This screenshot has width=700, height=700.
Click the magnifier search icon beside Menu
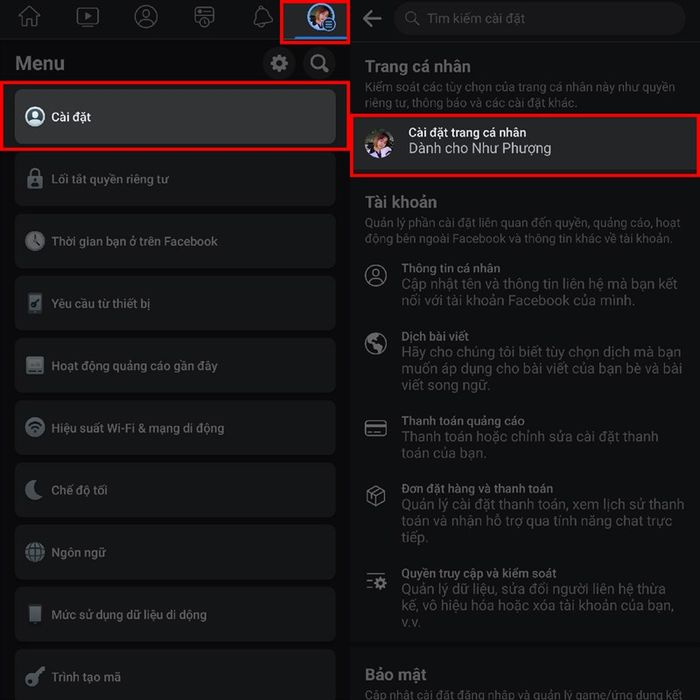point(319,63)
